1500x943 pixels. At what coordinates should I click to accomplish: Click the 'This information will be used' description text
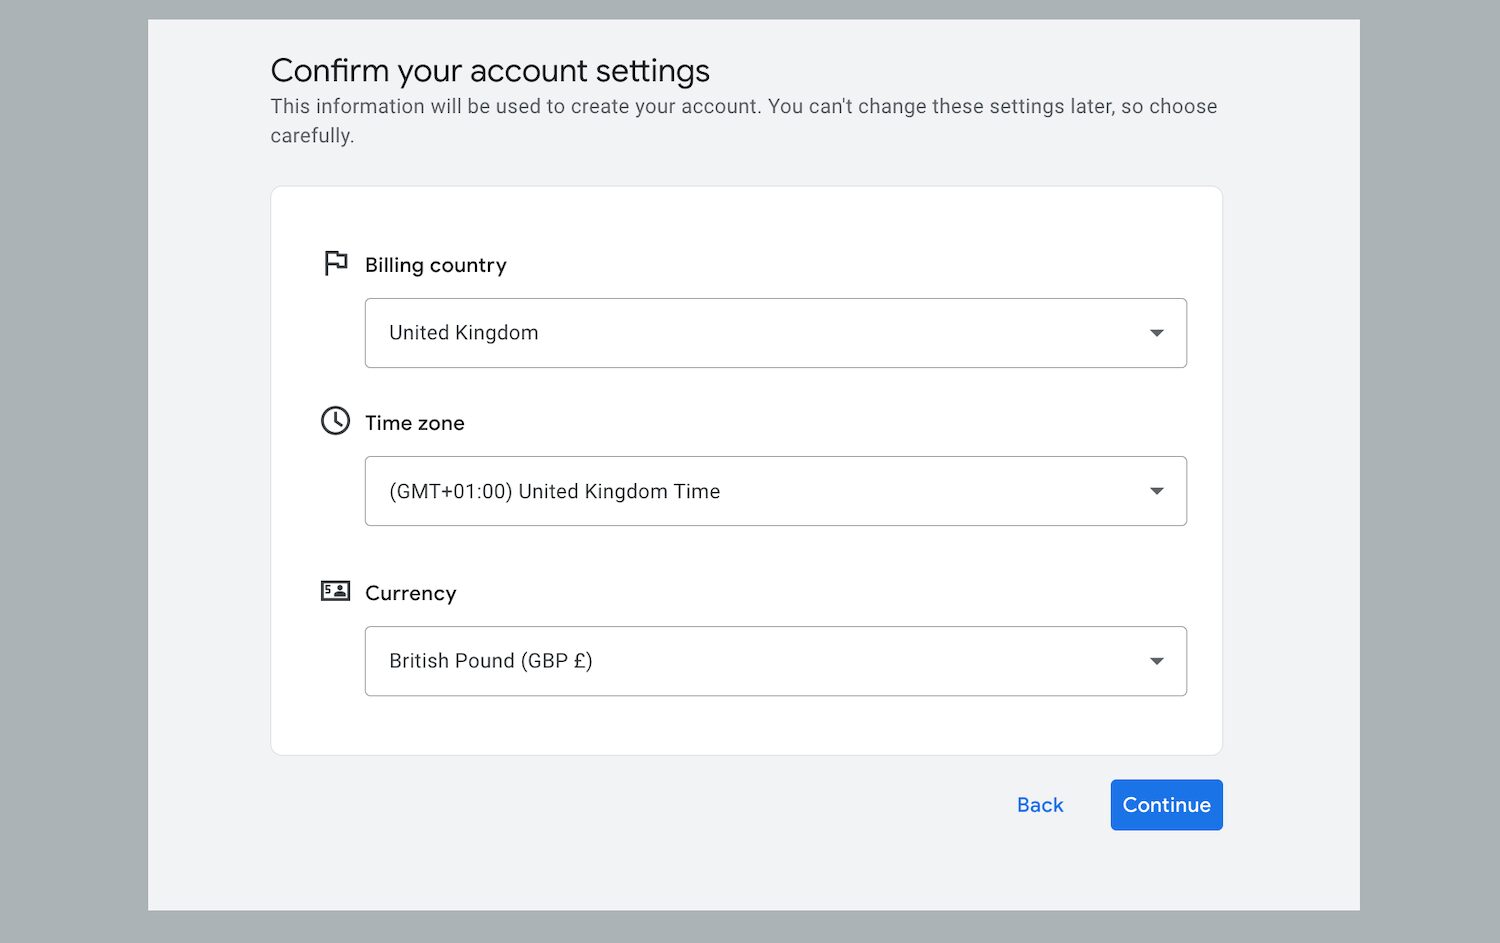[744, 121]
